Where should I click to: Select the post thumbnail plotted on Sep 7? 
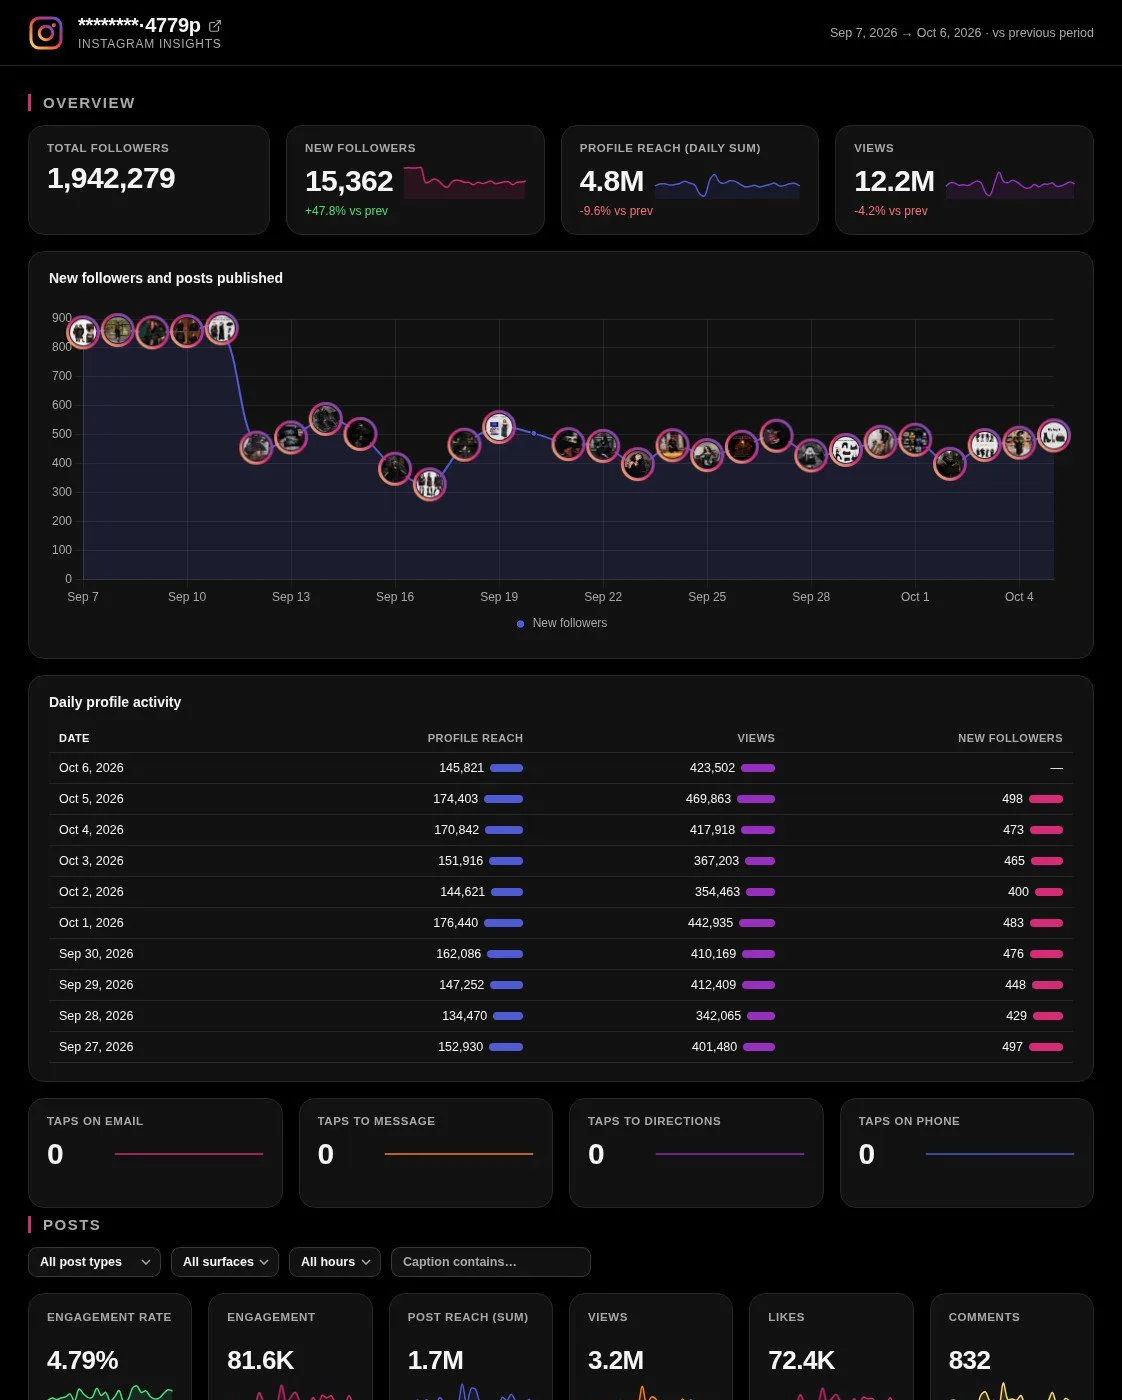point(83,333)
